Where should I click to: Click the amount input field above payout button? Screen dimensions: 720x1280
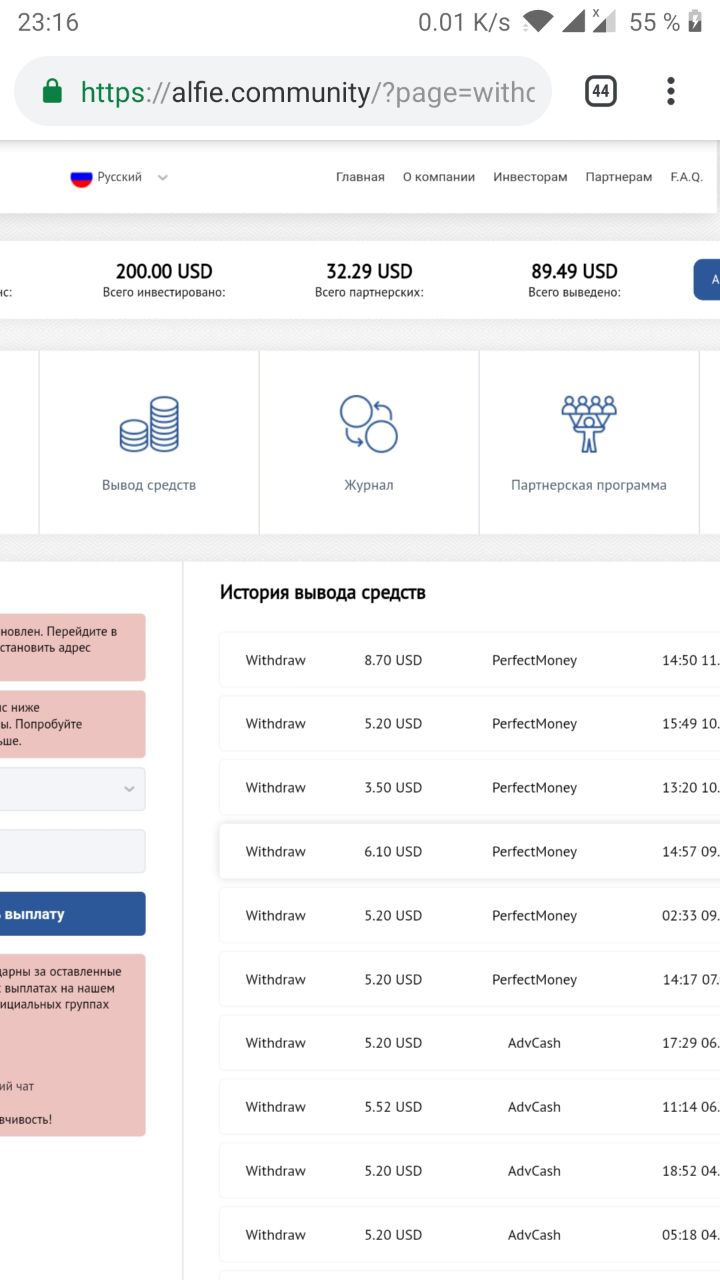(72, 851)
